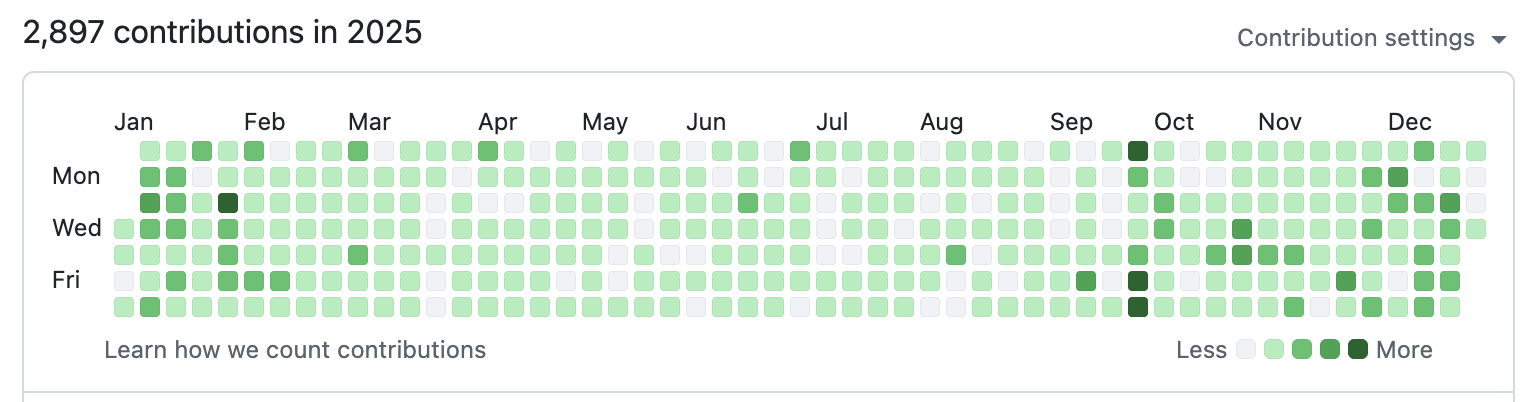Viewport: 1534px width, 402px height.
Task: Pick the second-darkest legend swatch
Action: pos(1330,350)
